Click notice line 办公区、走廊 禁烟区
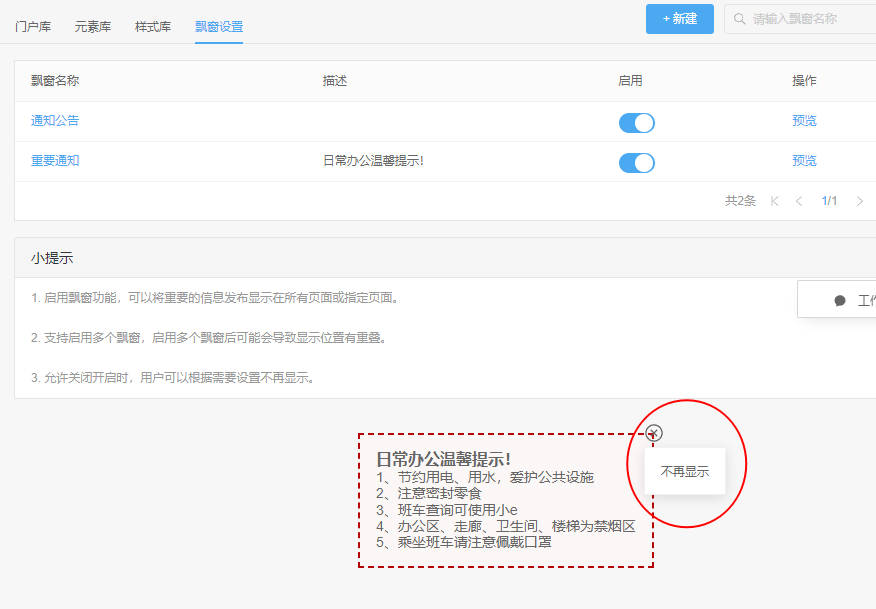876x609 pixels. [506, 526]
